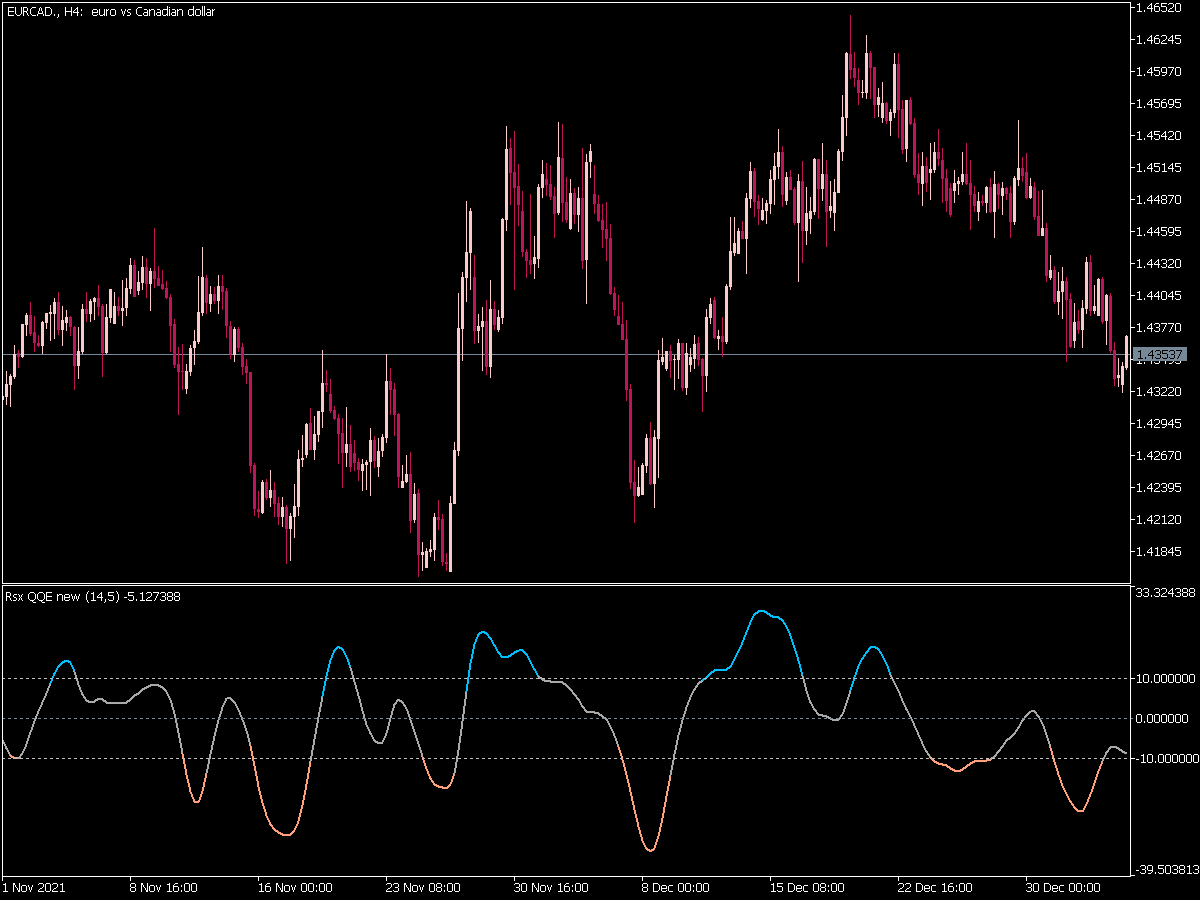
Task: Click the 1.46520 price scale value
Action: point(1160,8)
